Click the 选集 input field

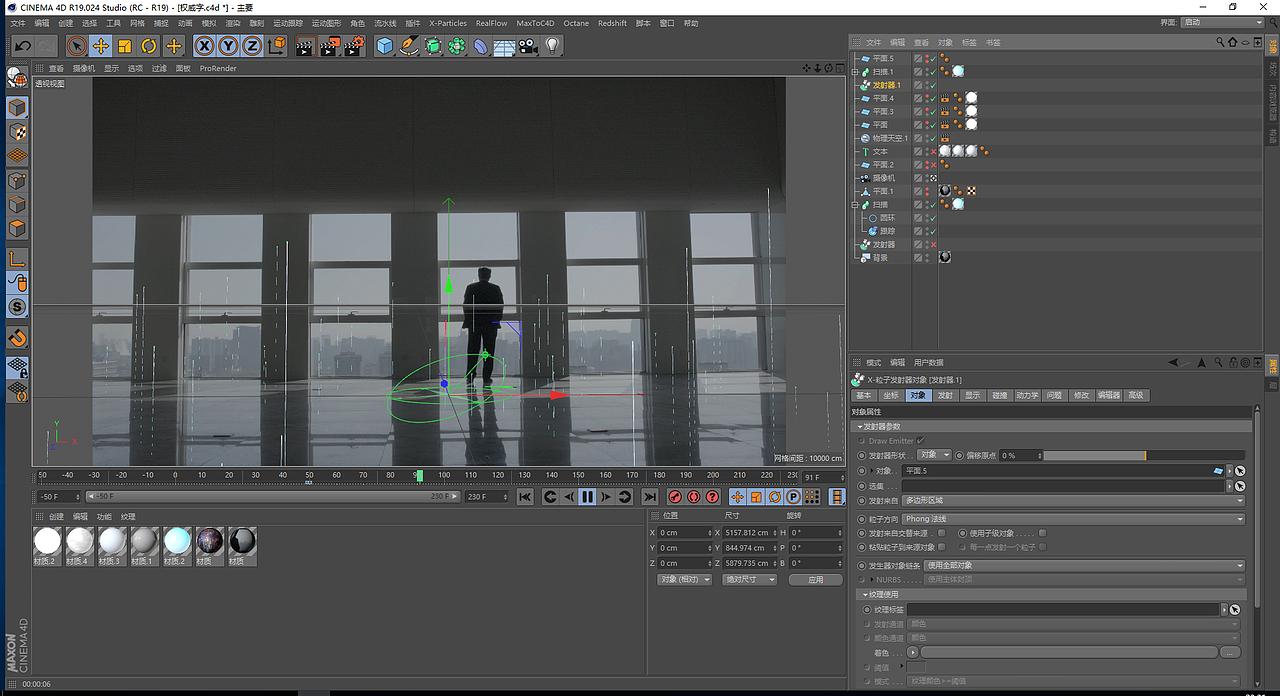1063,486
